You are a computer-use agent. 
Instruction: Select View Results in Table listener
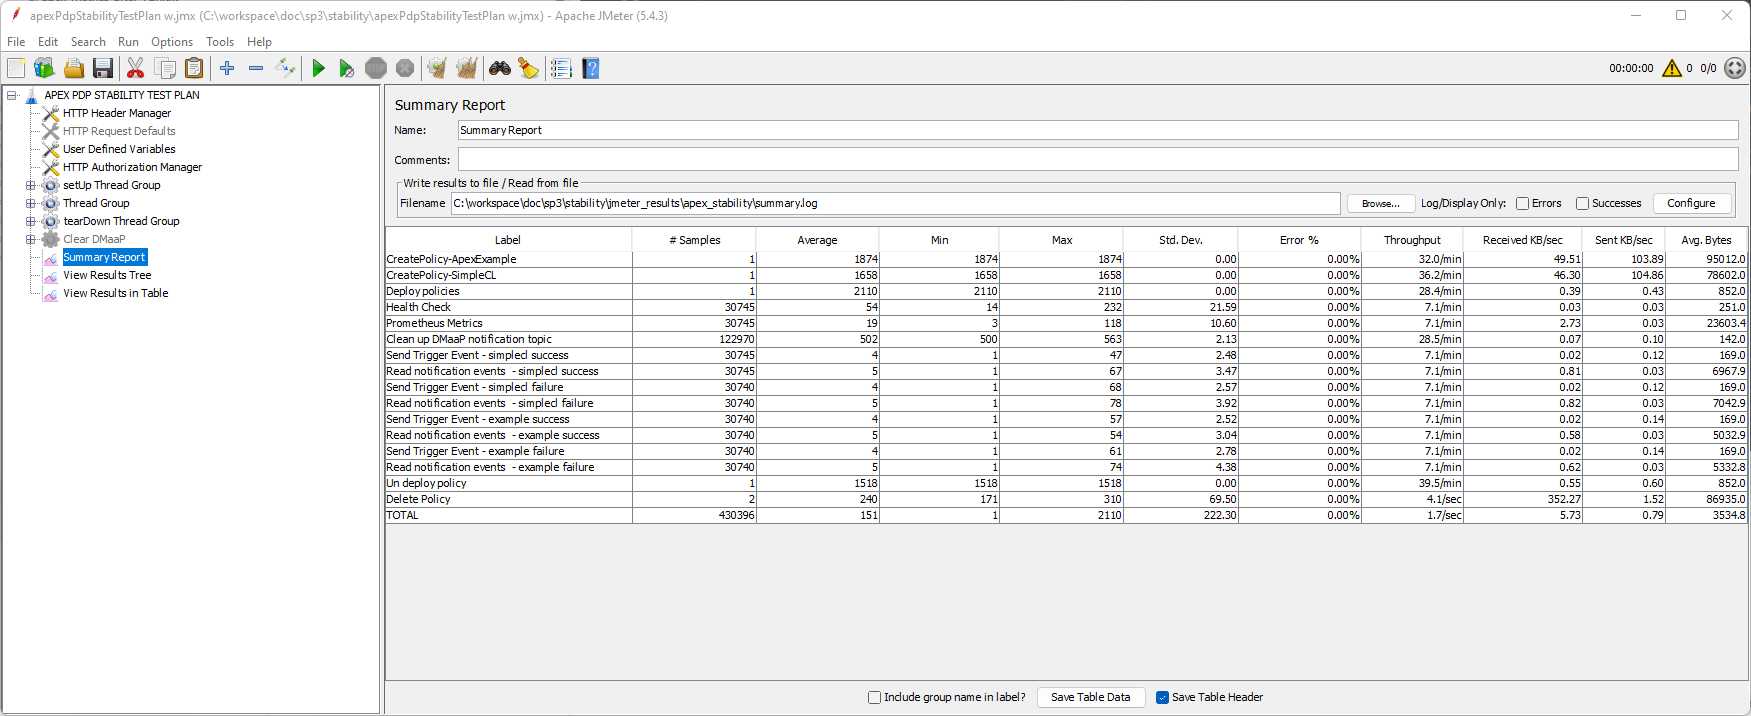tap(115, 293)
